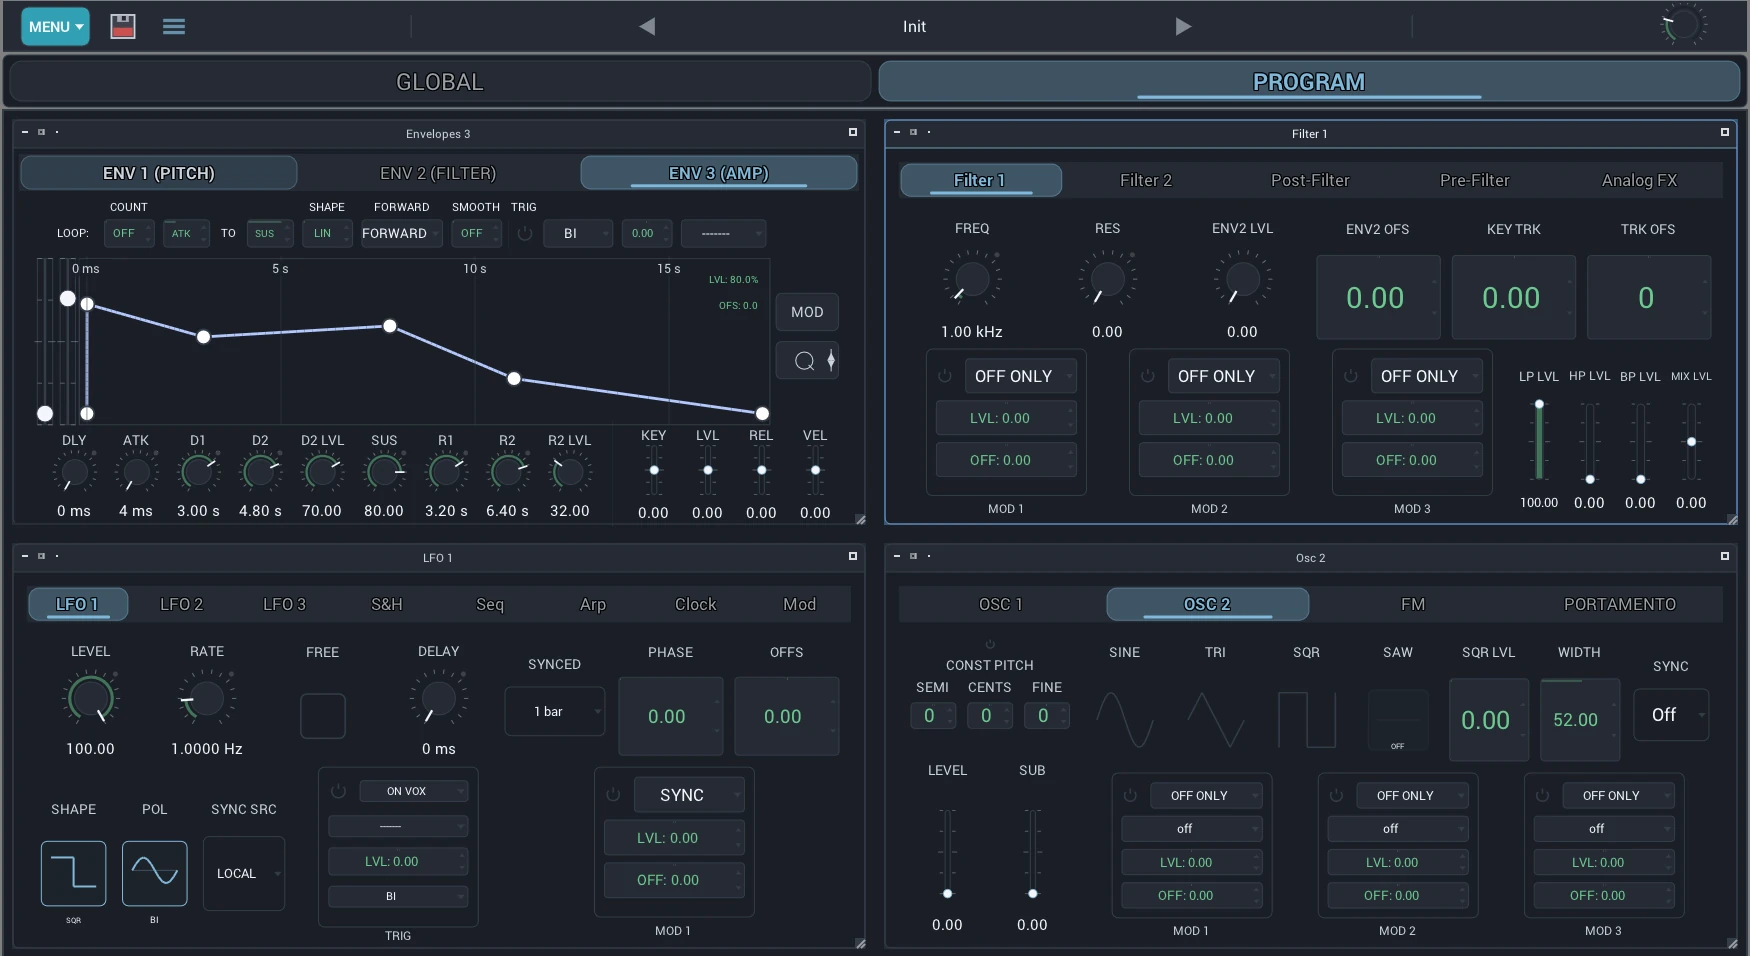Viewport: 1750px width, 956px height.
Task: Switch to the Filter 2 tab
Action: [x=1145, y=180]
